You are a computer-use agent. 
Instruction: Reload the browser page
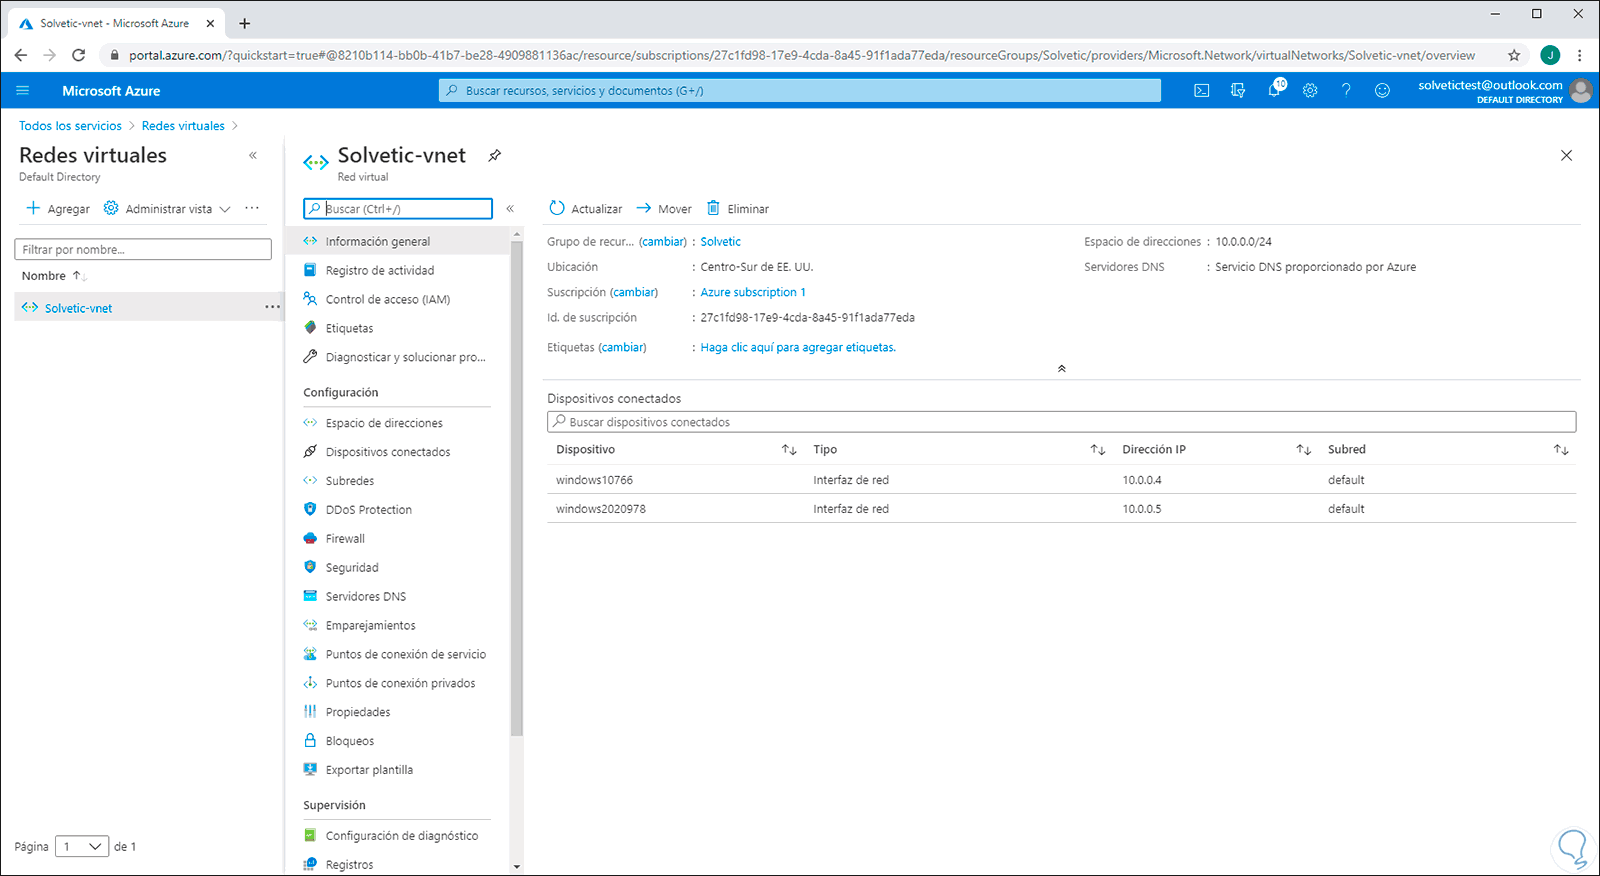(x=79, y=55)
